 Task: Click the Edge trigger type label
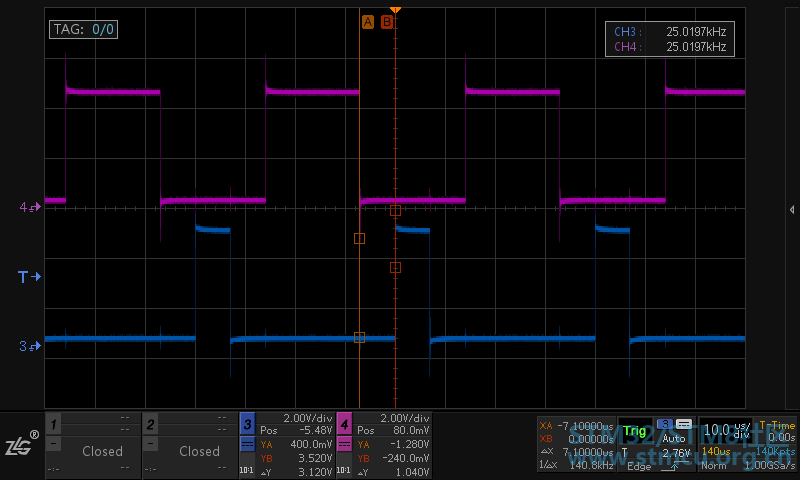[639, 466]
